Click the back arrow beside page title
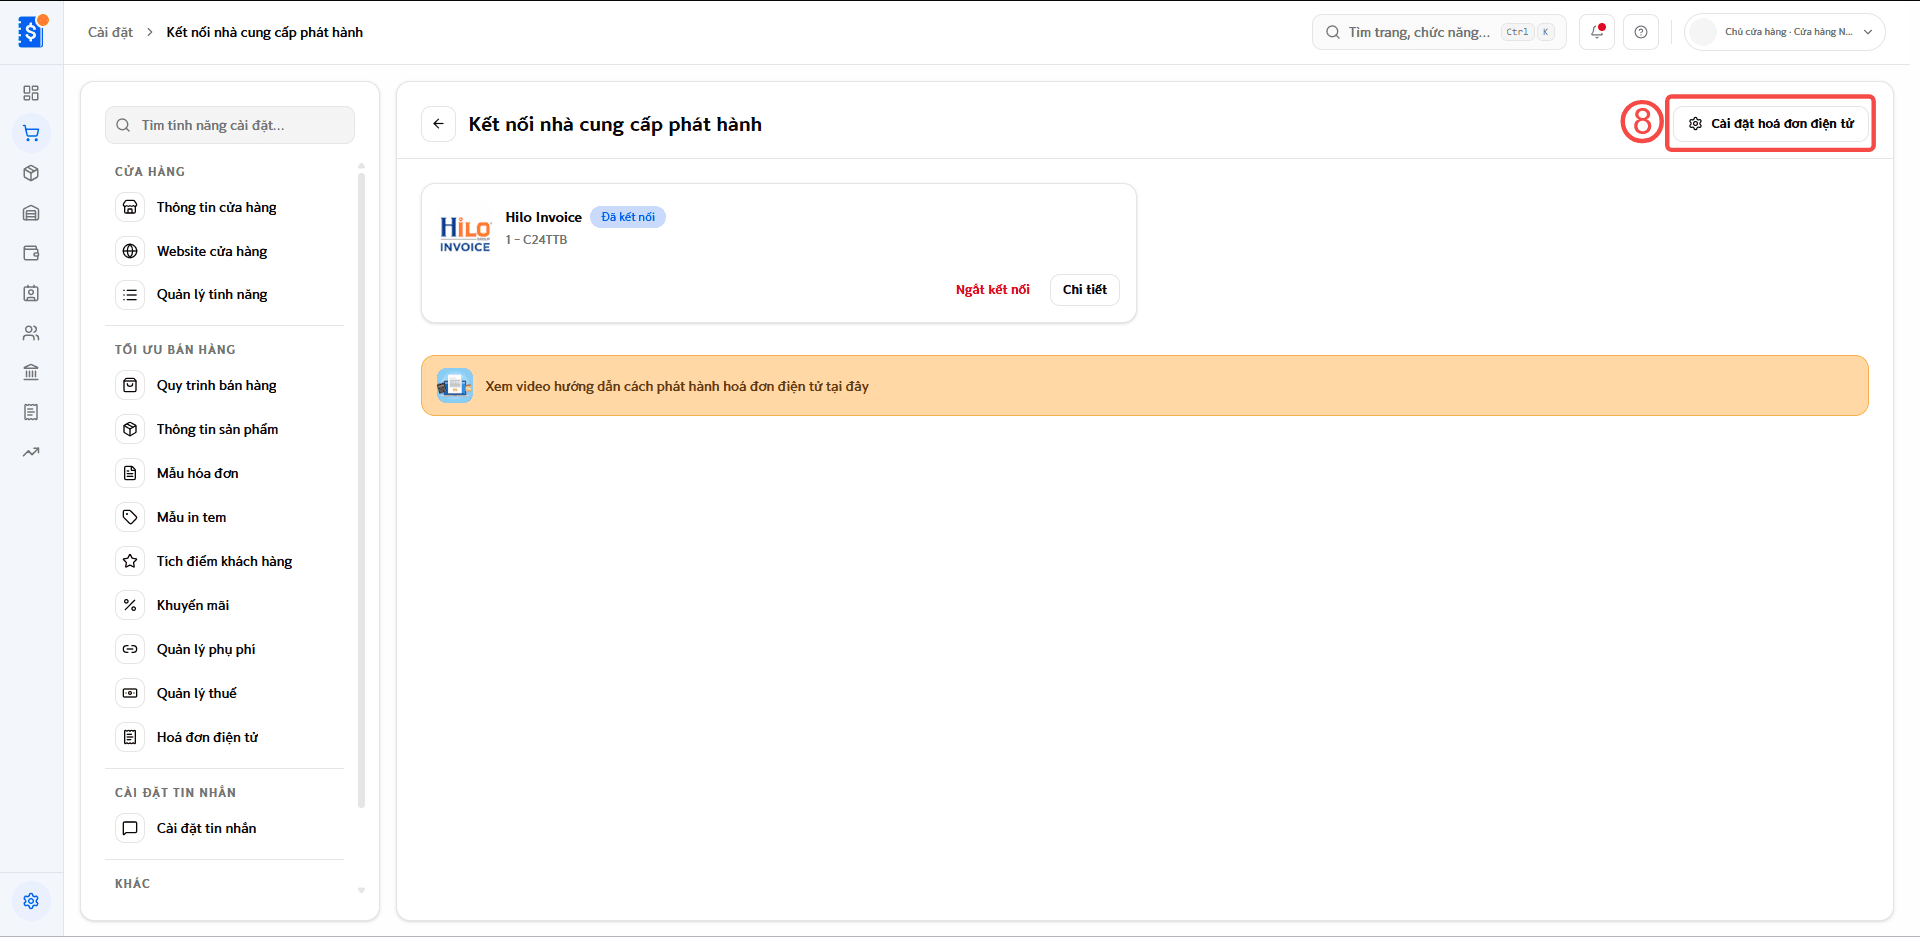This screenshot has height=937, width=1920. click(438, 124)
